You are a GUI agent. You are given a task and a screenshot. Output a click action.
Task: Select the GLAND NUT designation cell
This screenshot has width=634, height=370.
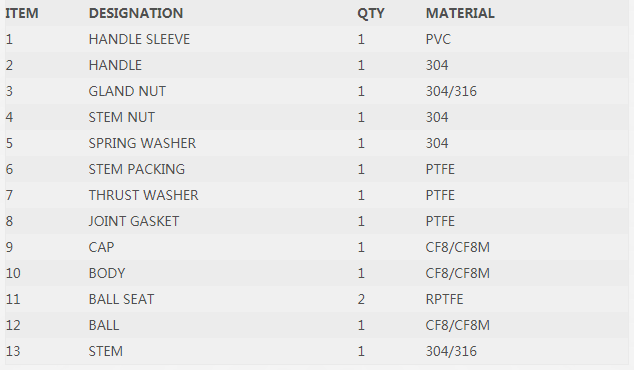pos(127,91)
